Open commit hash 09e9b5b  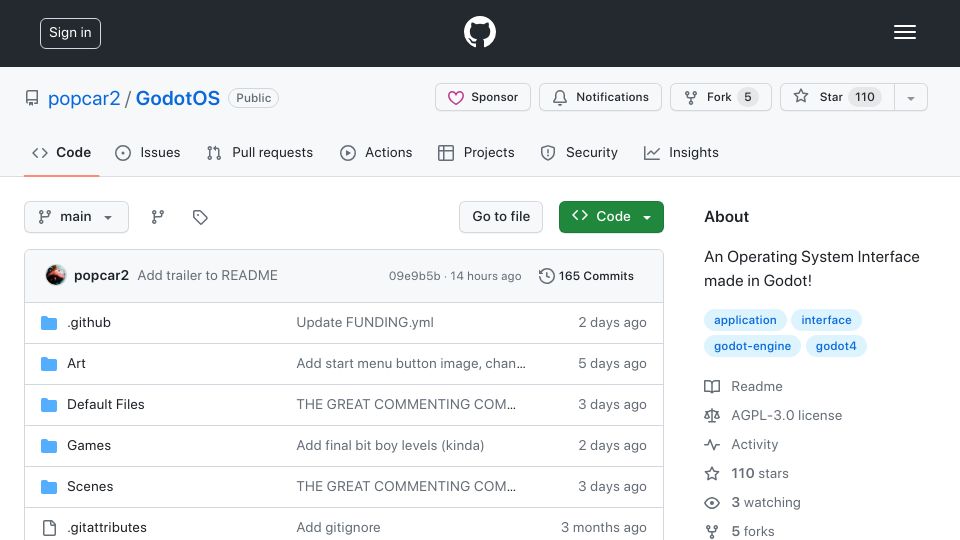pyautogui.click(x=414, y=276)
